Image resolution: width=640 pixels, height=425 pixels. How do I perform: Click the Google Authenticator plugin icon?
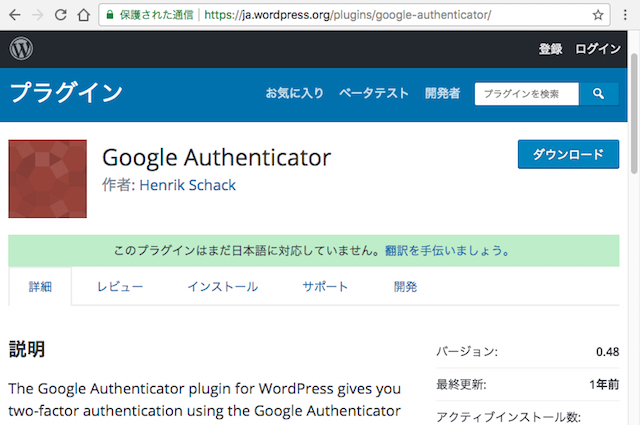pyautogui.click(x=47, y=179)
